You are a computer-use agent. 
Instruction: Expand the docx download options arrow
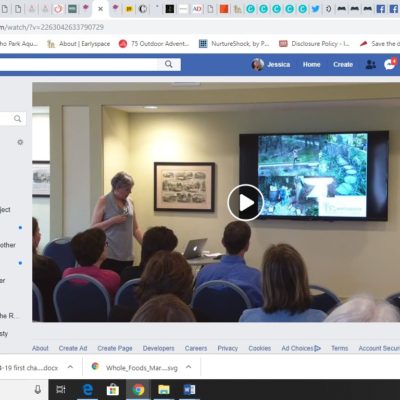70,367
